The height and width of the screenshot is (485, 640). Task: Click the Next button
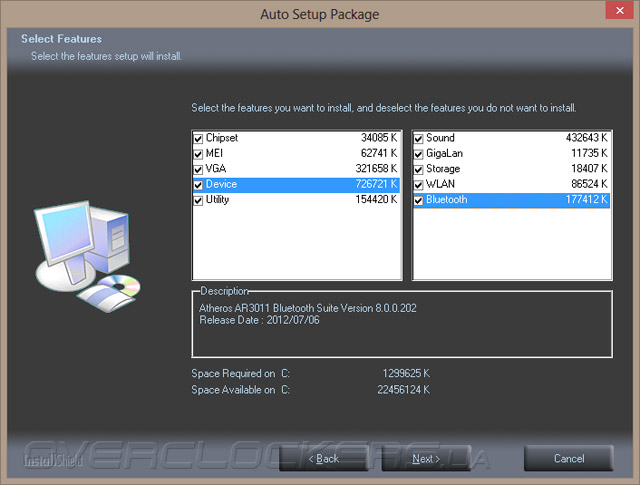426,458
